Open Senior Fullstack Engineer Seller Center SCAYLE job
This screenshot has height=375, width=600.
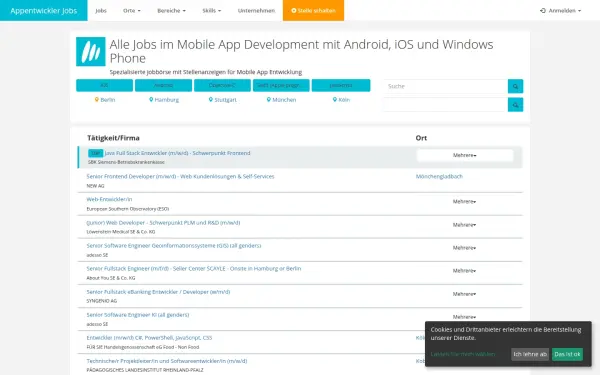point(194,269)
